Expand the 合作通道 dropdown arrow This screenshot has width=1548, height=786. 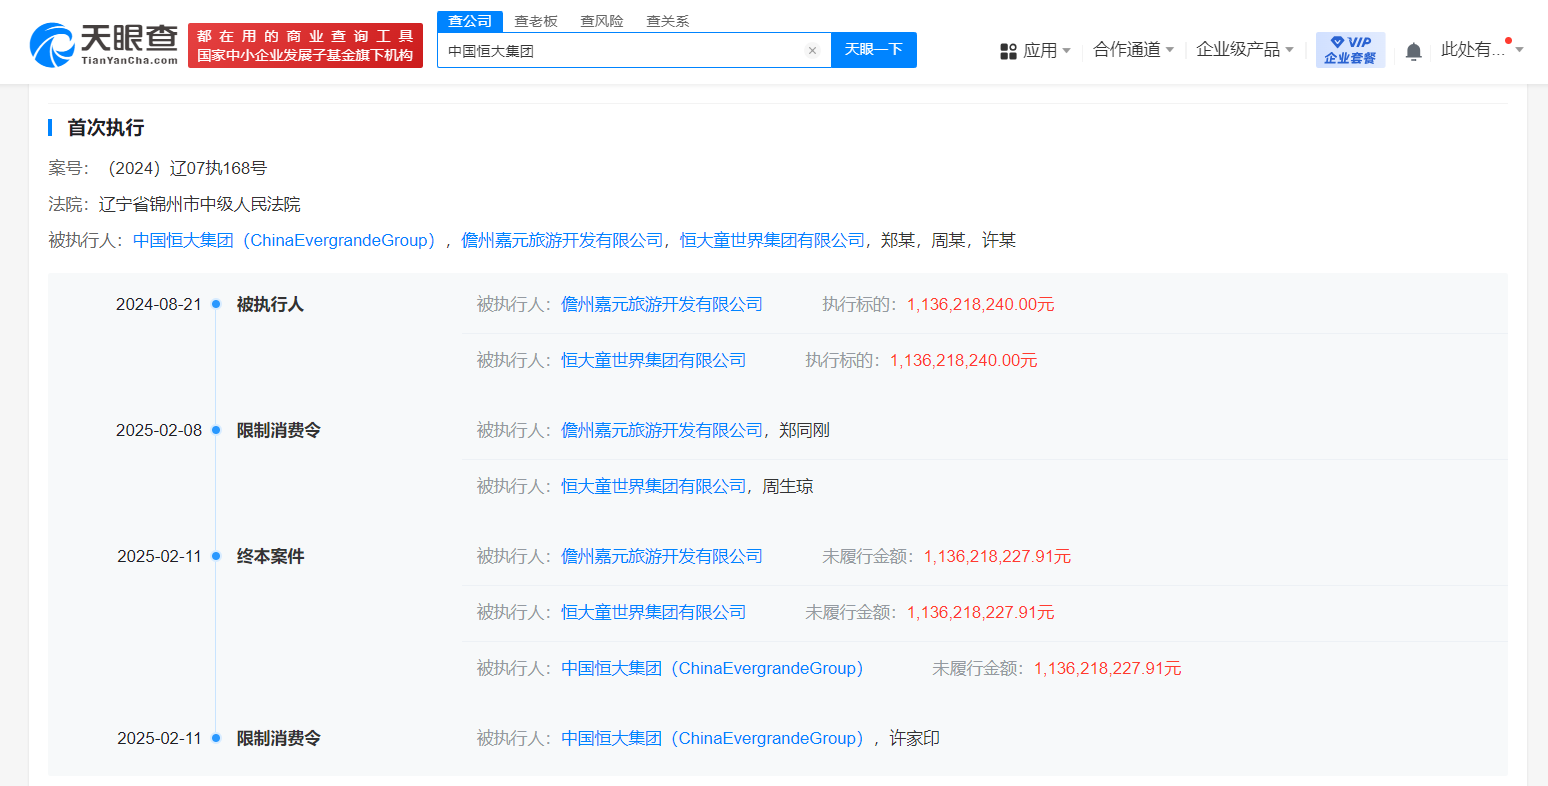click(1170, 50)
